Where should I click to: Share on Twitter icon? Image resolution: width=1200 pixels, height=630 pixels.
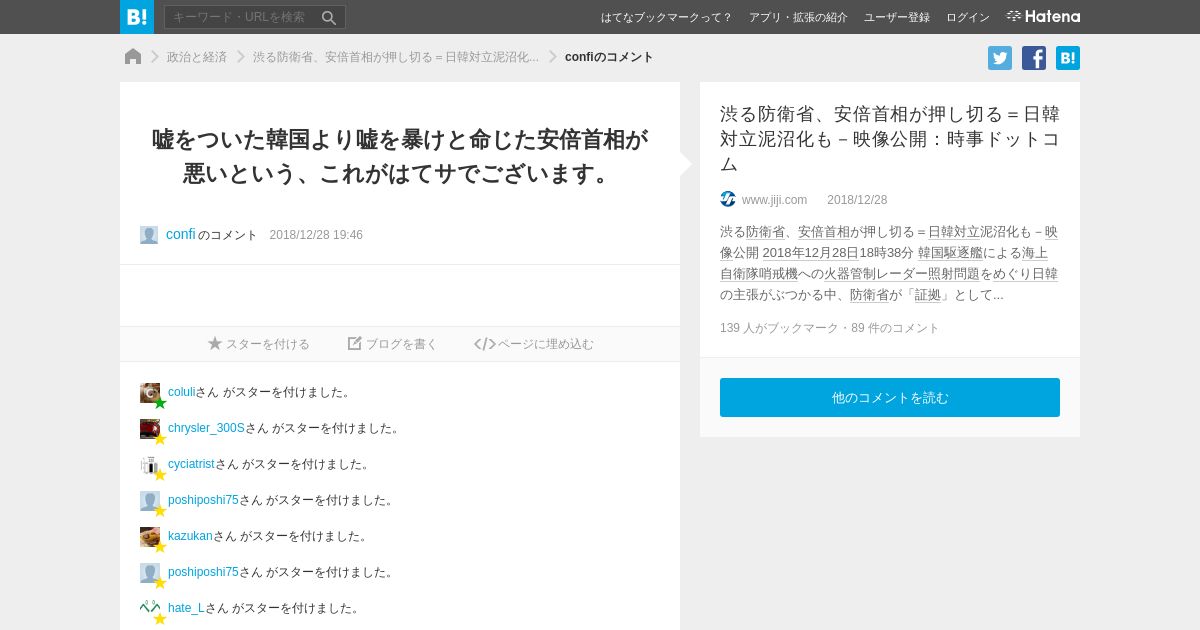(1000, 58)
